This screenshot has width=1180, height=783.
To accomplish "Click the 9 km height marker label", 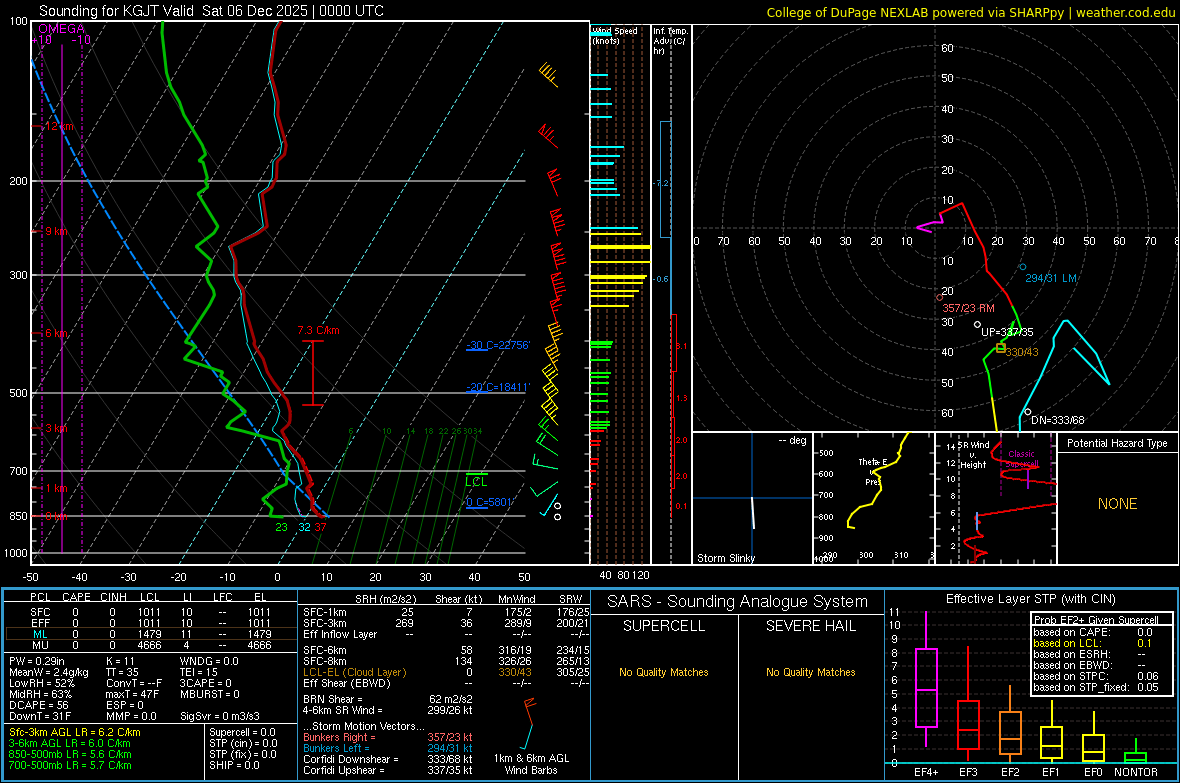I will pos(56,231).
